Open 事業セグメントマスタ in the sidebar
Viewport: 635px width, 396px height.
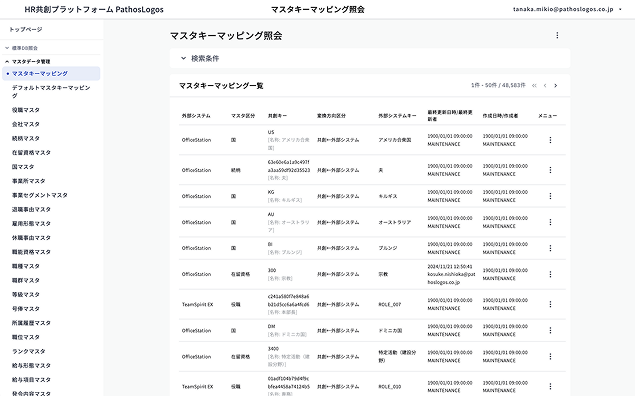click(x=40, y=195)
